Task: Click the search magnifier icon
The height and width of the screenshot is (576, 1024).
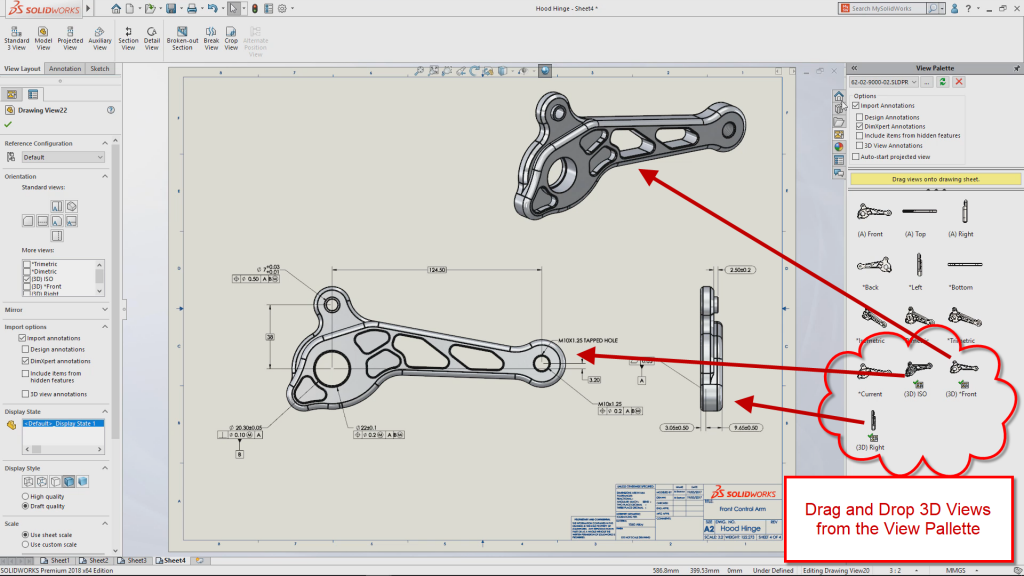Action: point(933,8)
